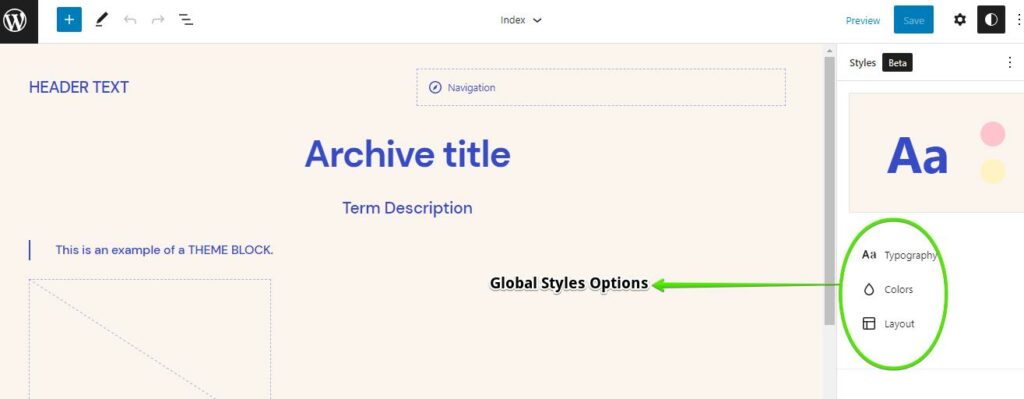
Task: Open the Index template dropdown
Action: (x=521, y=20)
